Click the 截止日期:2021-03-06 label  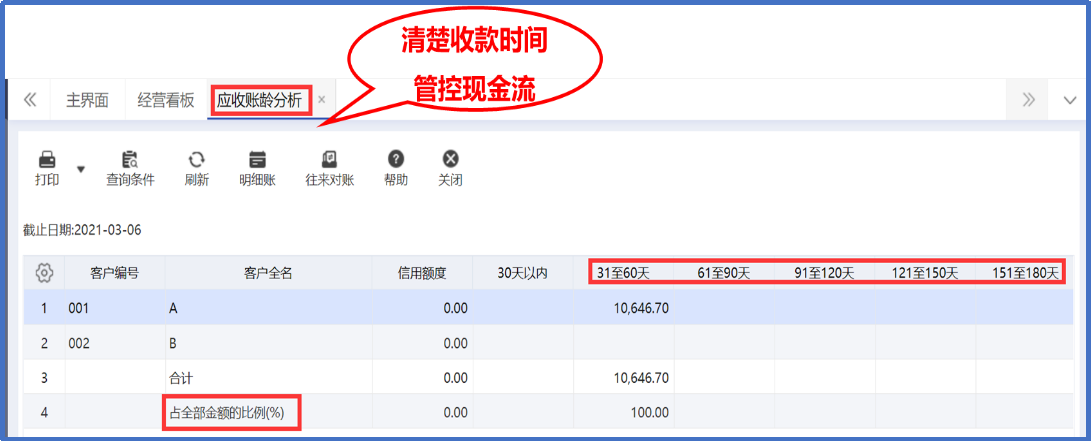82,230
